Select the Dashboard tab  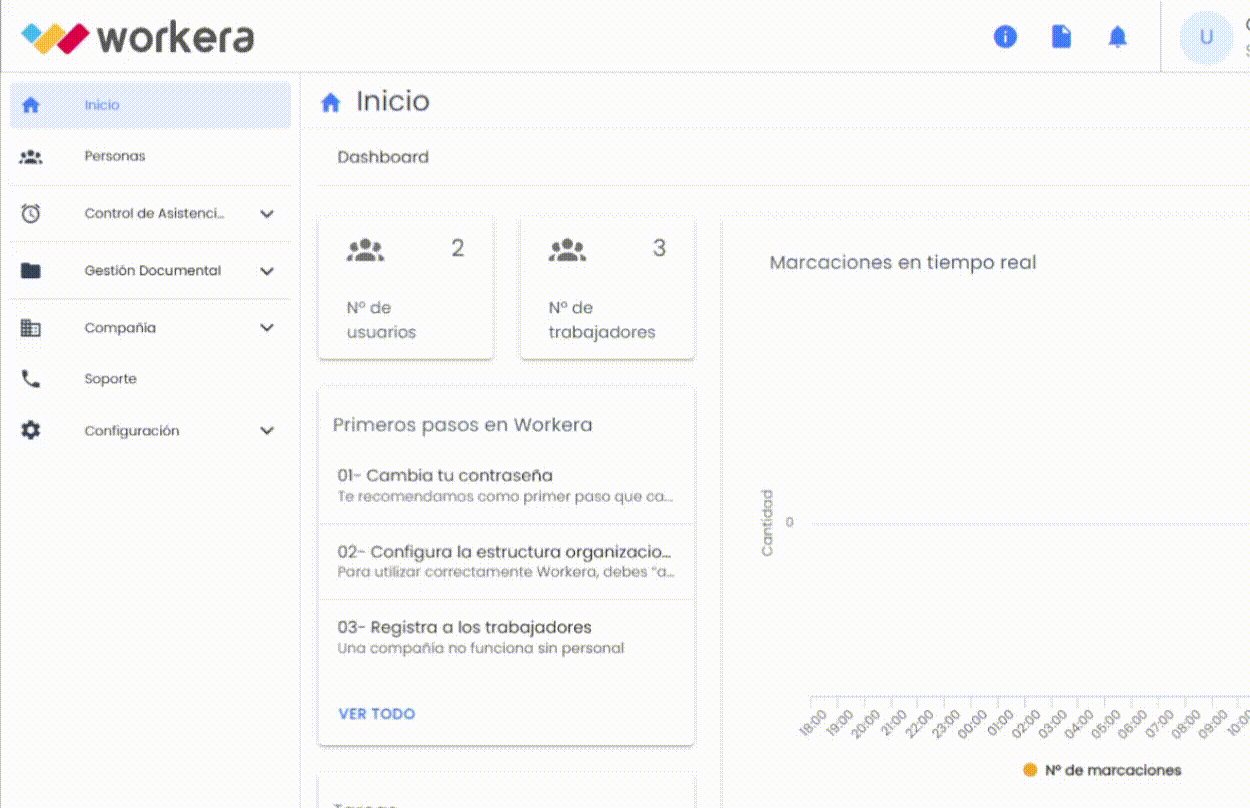coord(383,157)
